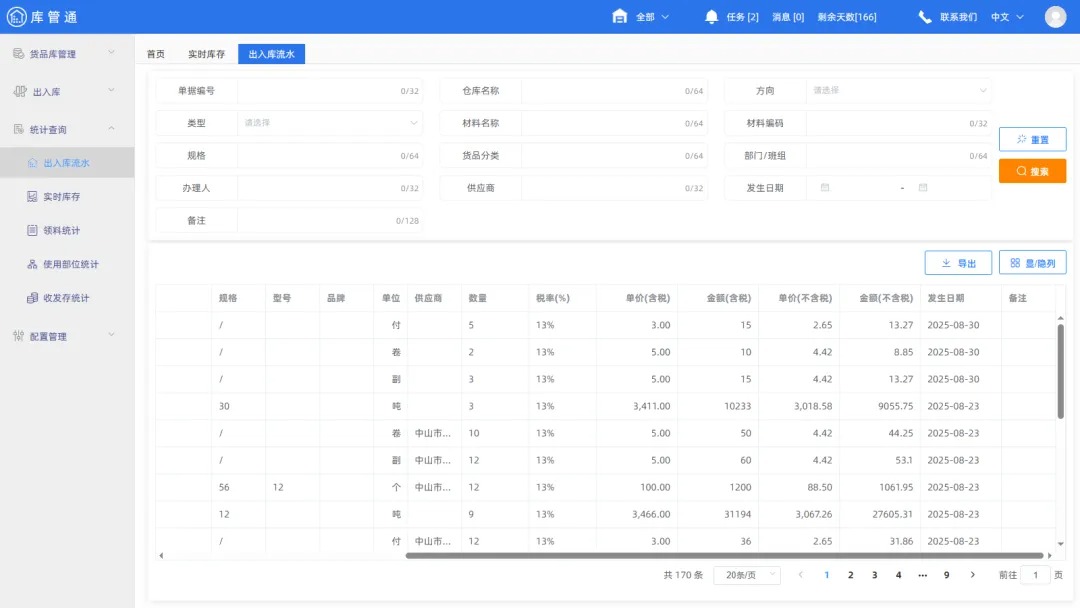Image resolution: width=1080 pixels, height=608 pixels.
Task: Open the user avatar in the top bar
Action: (x=1055, y=16)
